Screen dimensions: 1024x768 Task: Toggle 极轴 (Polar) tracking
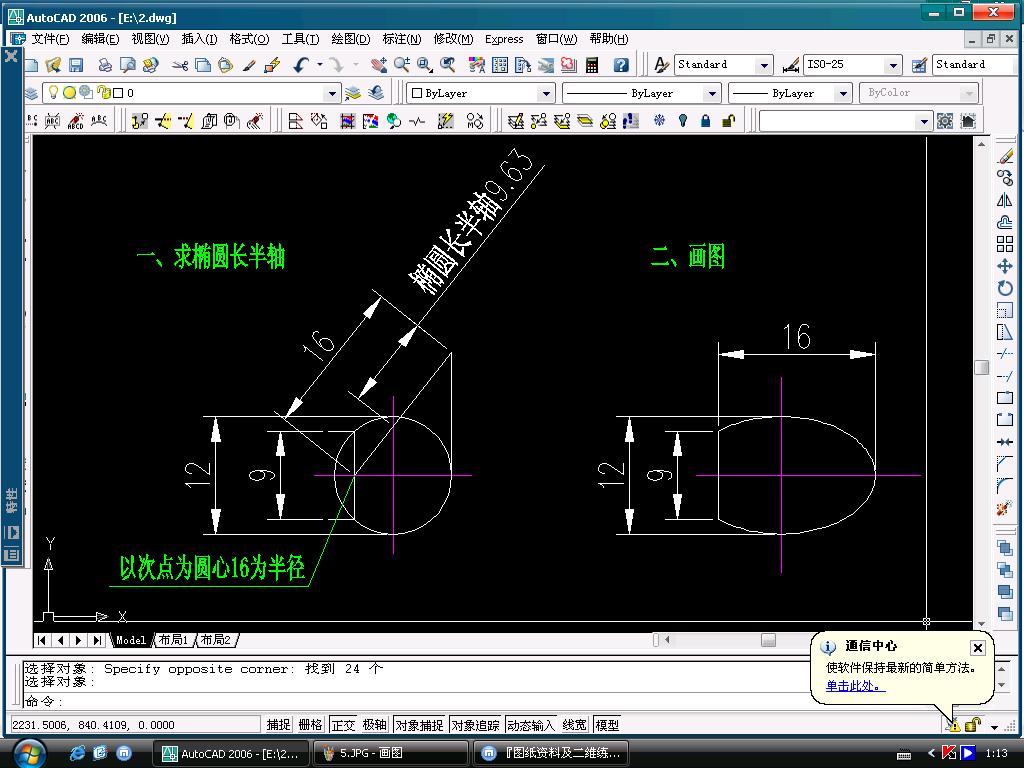[375, 725]
